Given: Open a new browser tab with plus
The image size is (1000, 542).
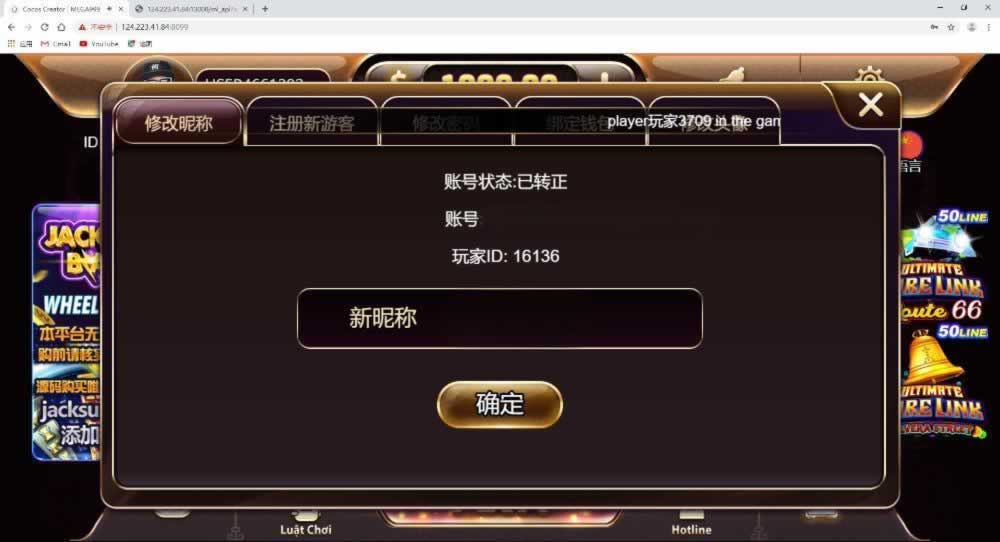Looking at the screenshot, I should pyautogui.click(x=265, y=9).
